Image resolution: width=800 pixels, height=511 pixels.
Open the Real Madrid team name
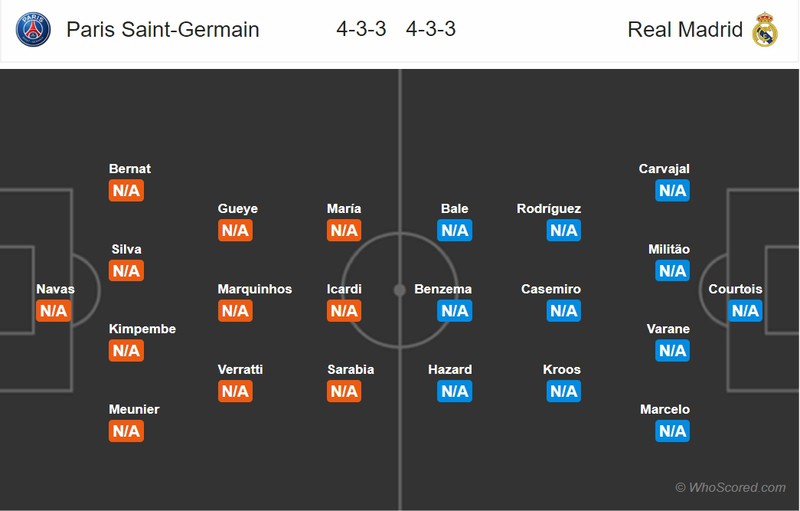[686, 29]
